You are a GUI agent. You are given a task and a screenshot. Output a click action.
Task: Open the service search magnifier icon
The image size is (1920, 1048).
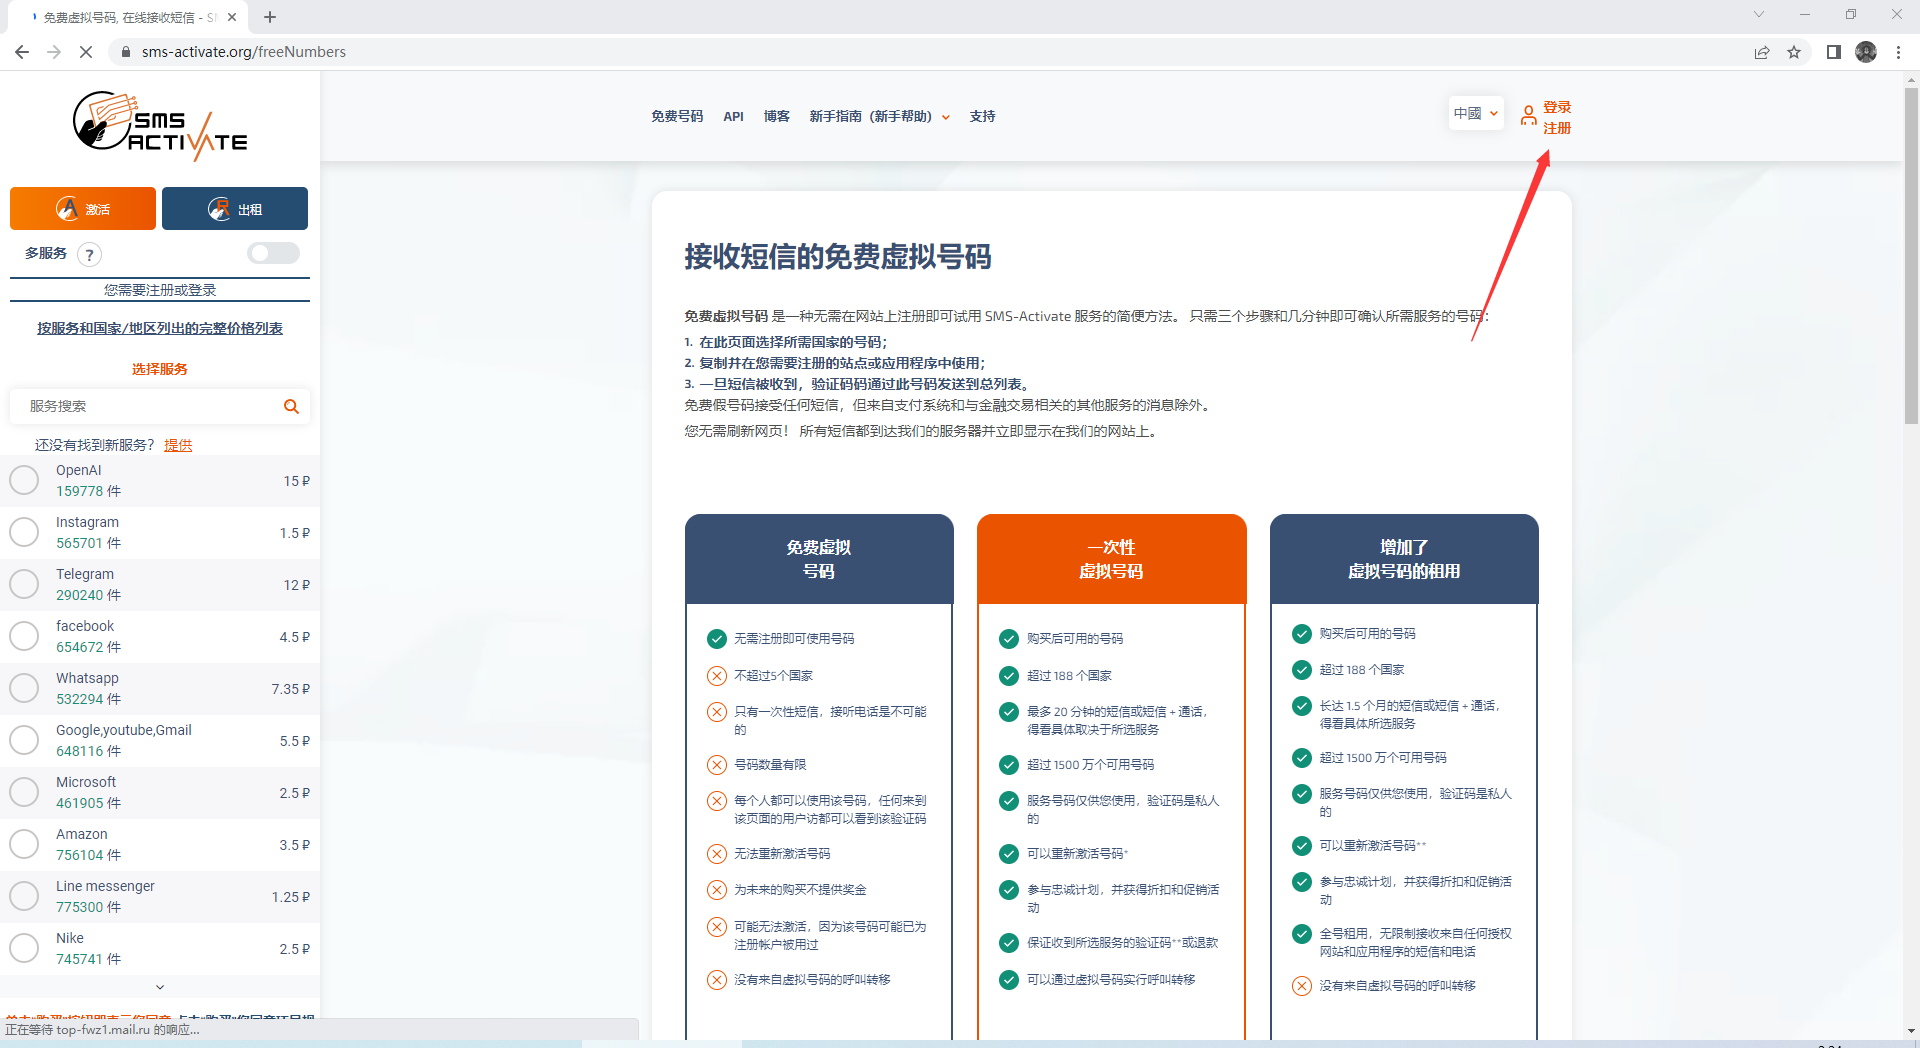click(291, 406)
